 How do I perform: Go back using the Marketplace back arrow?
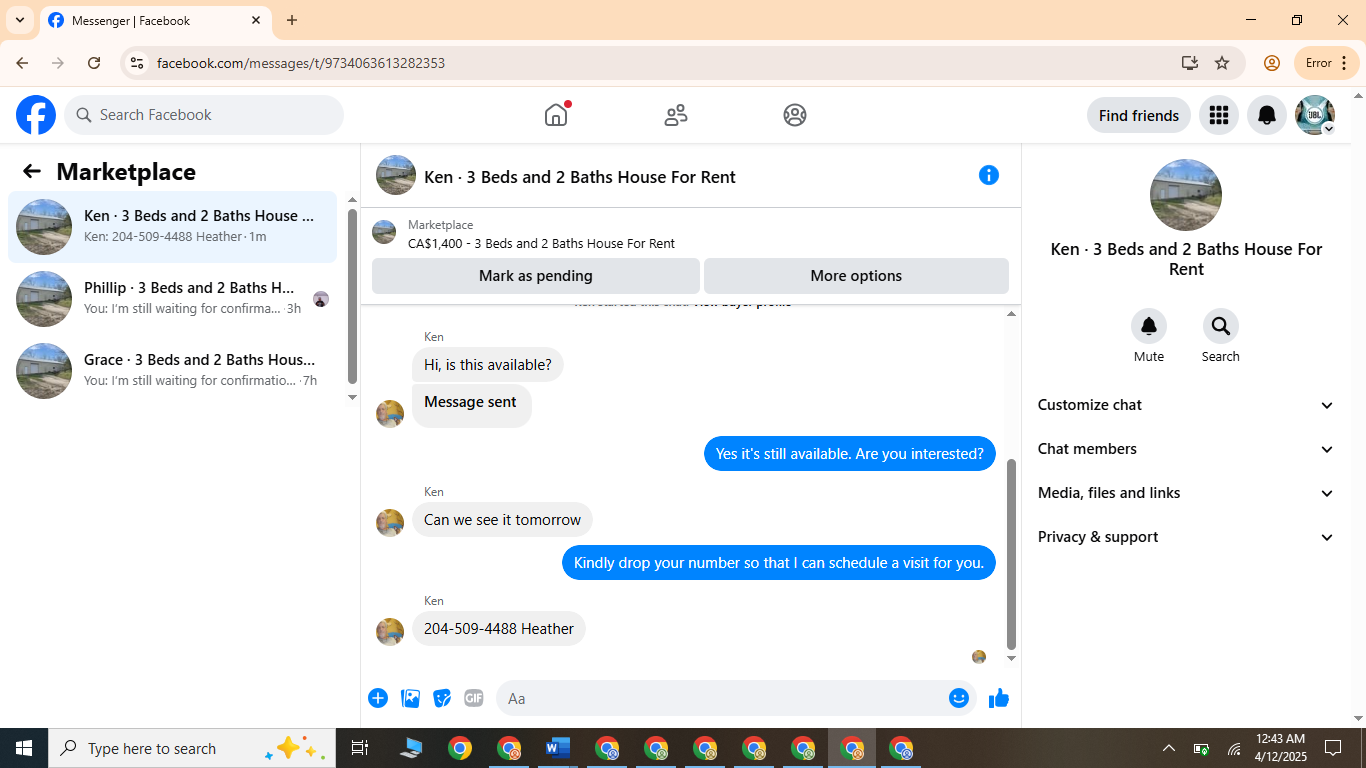32,172
